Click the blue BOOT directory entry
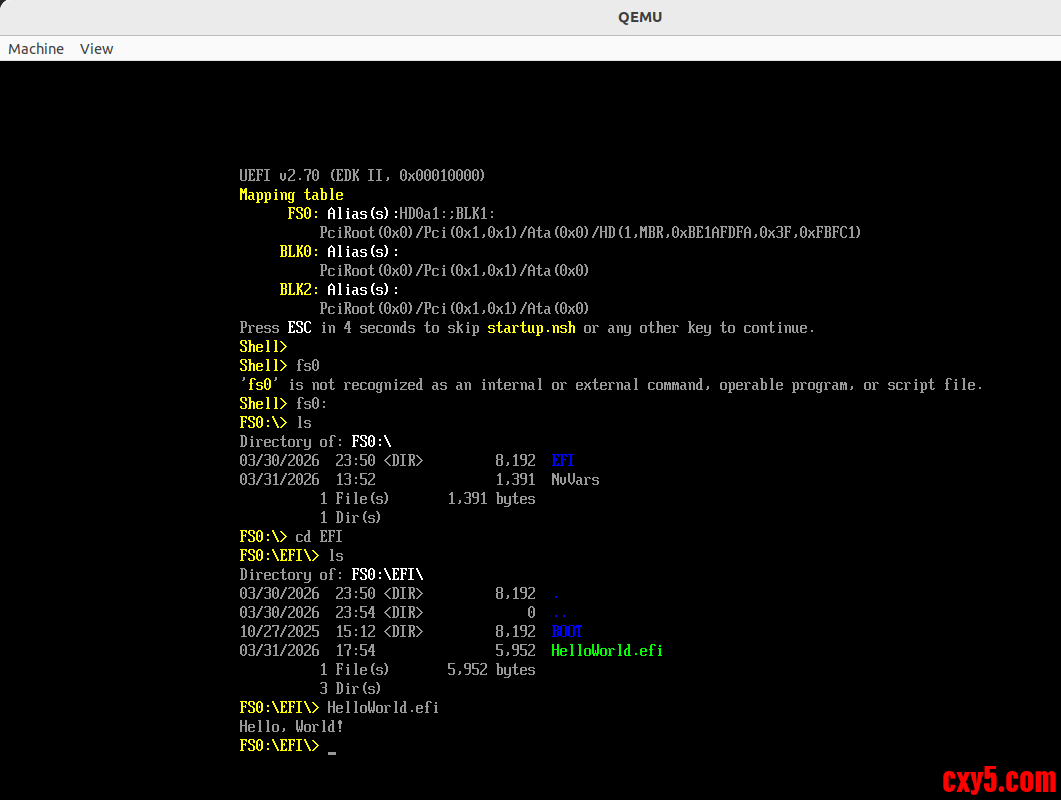The image size is (1061, 800). click(x=567, y=632)
